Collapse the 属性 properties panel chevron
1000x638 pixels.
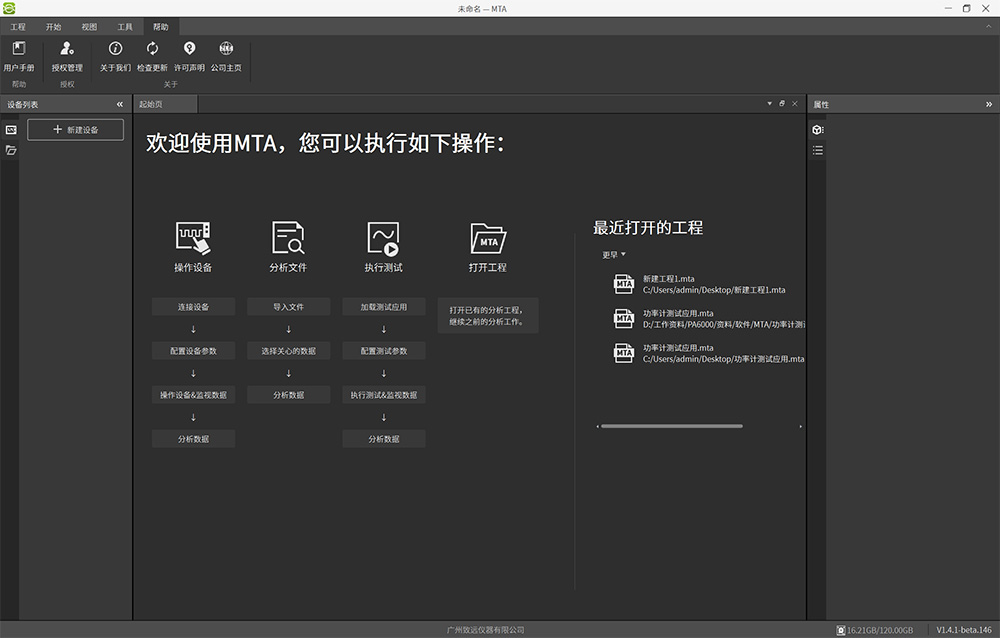988,104
